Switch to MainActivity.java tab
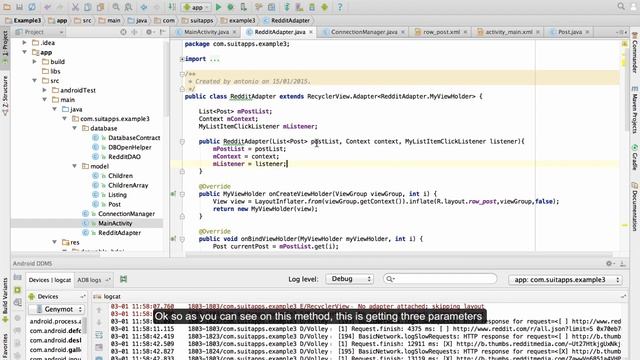Viewport: 640px width, 360px height. [206, 32]
